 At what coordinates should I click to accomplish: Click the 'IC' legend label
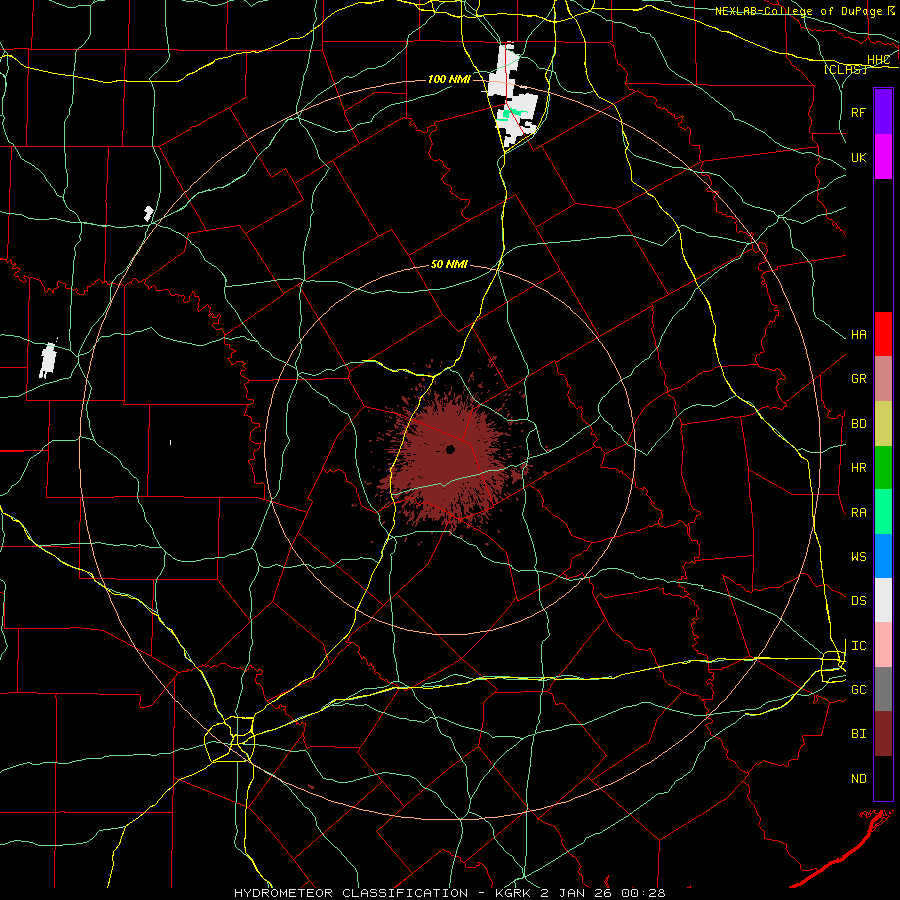(x=858, y=646)
